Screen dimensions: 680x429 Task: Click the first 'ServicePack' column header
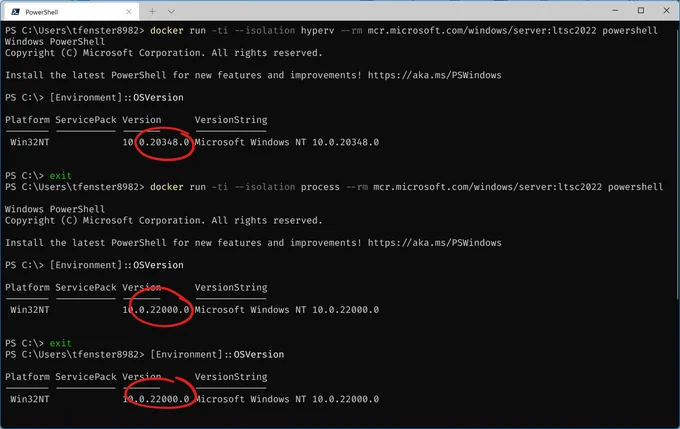(86, 120)
